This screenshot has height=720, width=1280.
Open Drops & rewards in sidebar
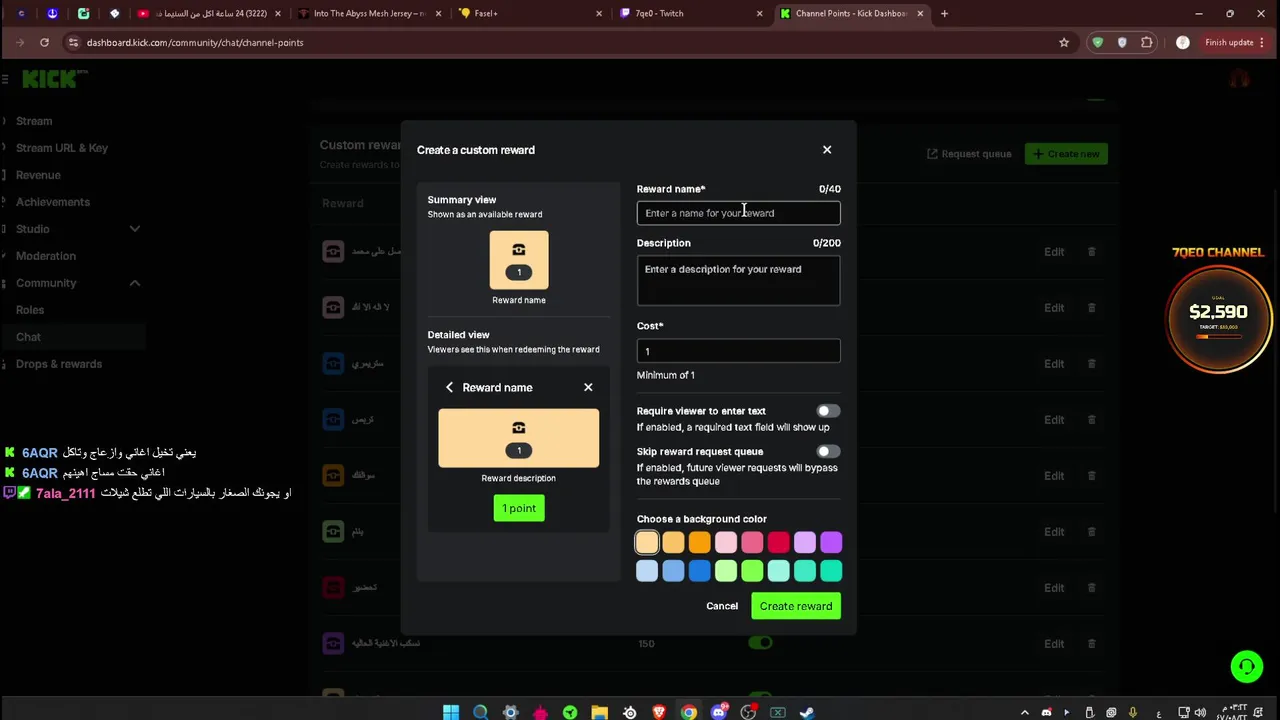(x=59, y=364)
